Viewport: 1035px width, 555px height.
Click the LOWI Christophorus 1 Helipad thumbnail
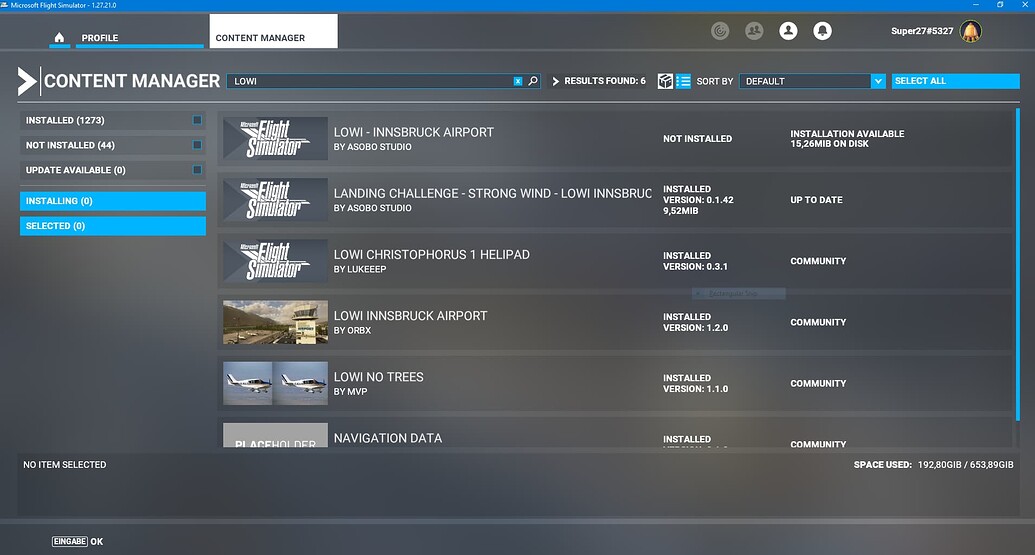click(x=275, y=261)
